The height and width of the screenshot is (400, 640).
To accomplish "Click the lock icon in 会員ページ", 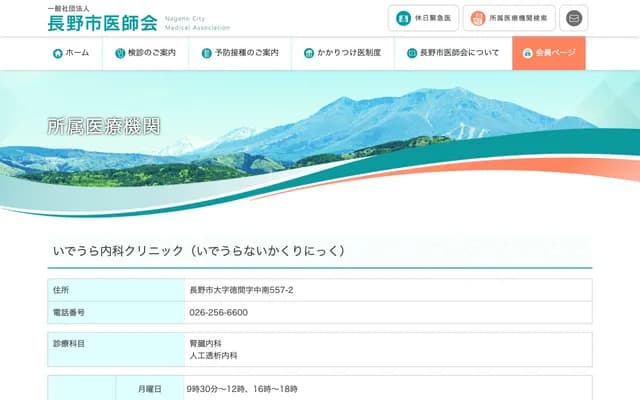I will 527,53.
